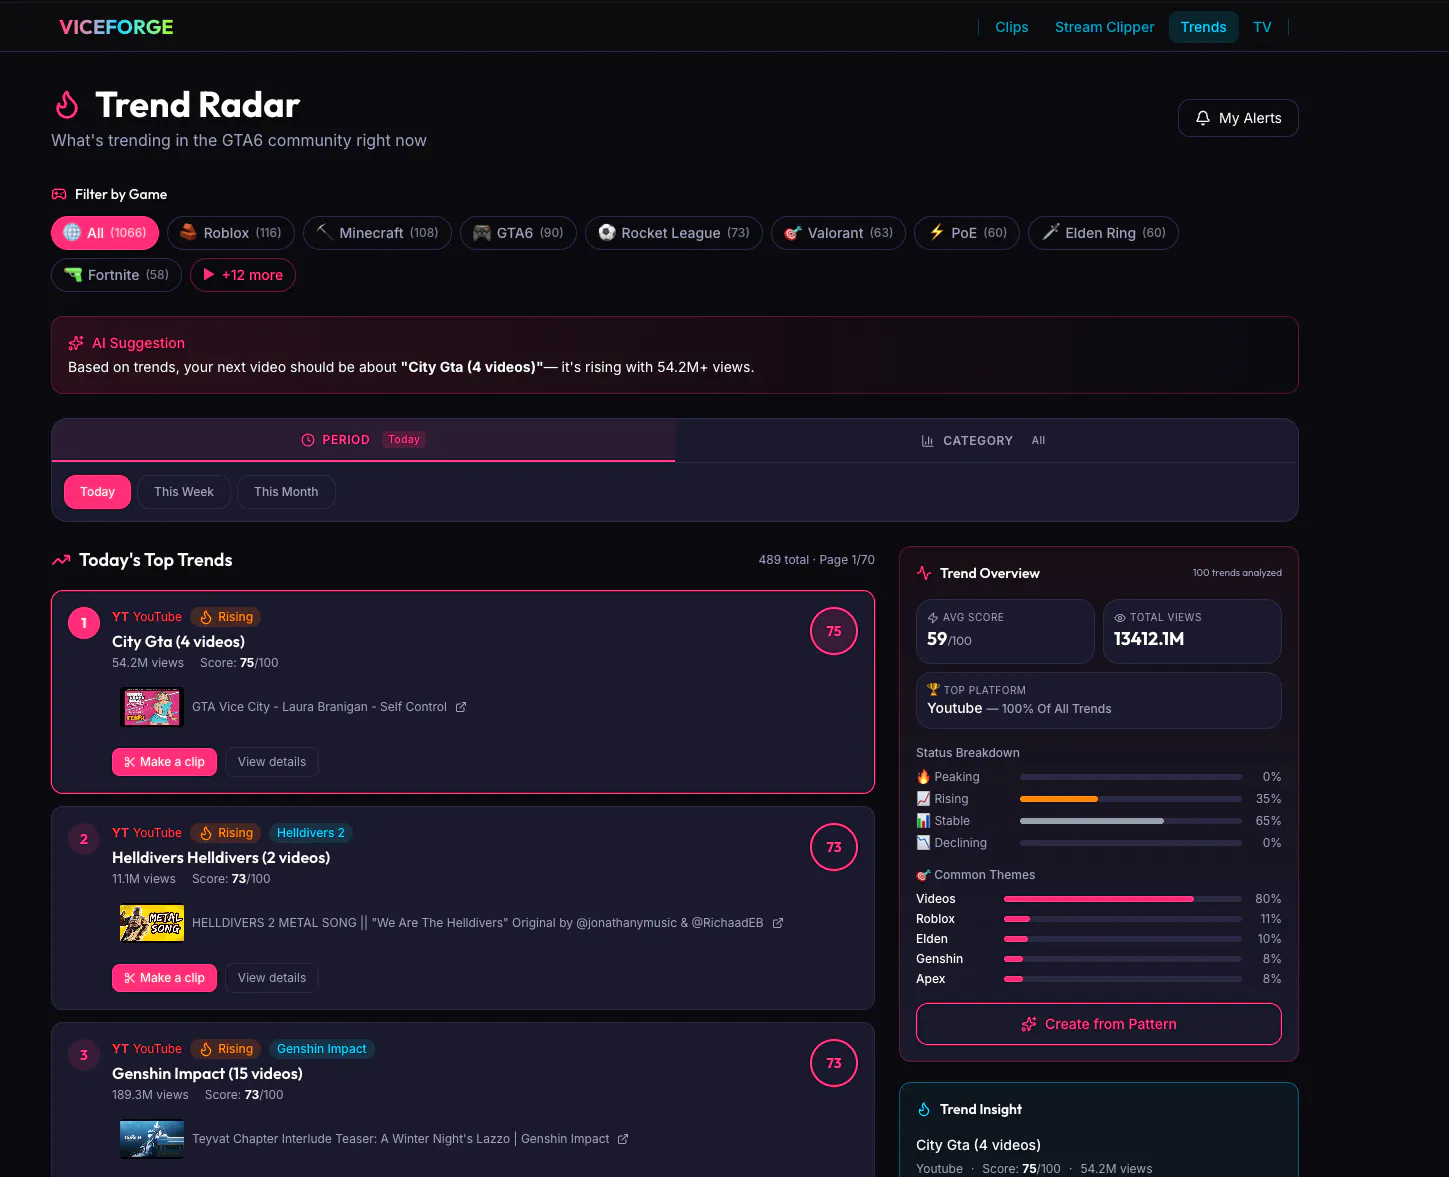The width and height of the screenshot is (1449, 1177).
Task: Switch to the Category tab
Action: click(986, 440)
